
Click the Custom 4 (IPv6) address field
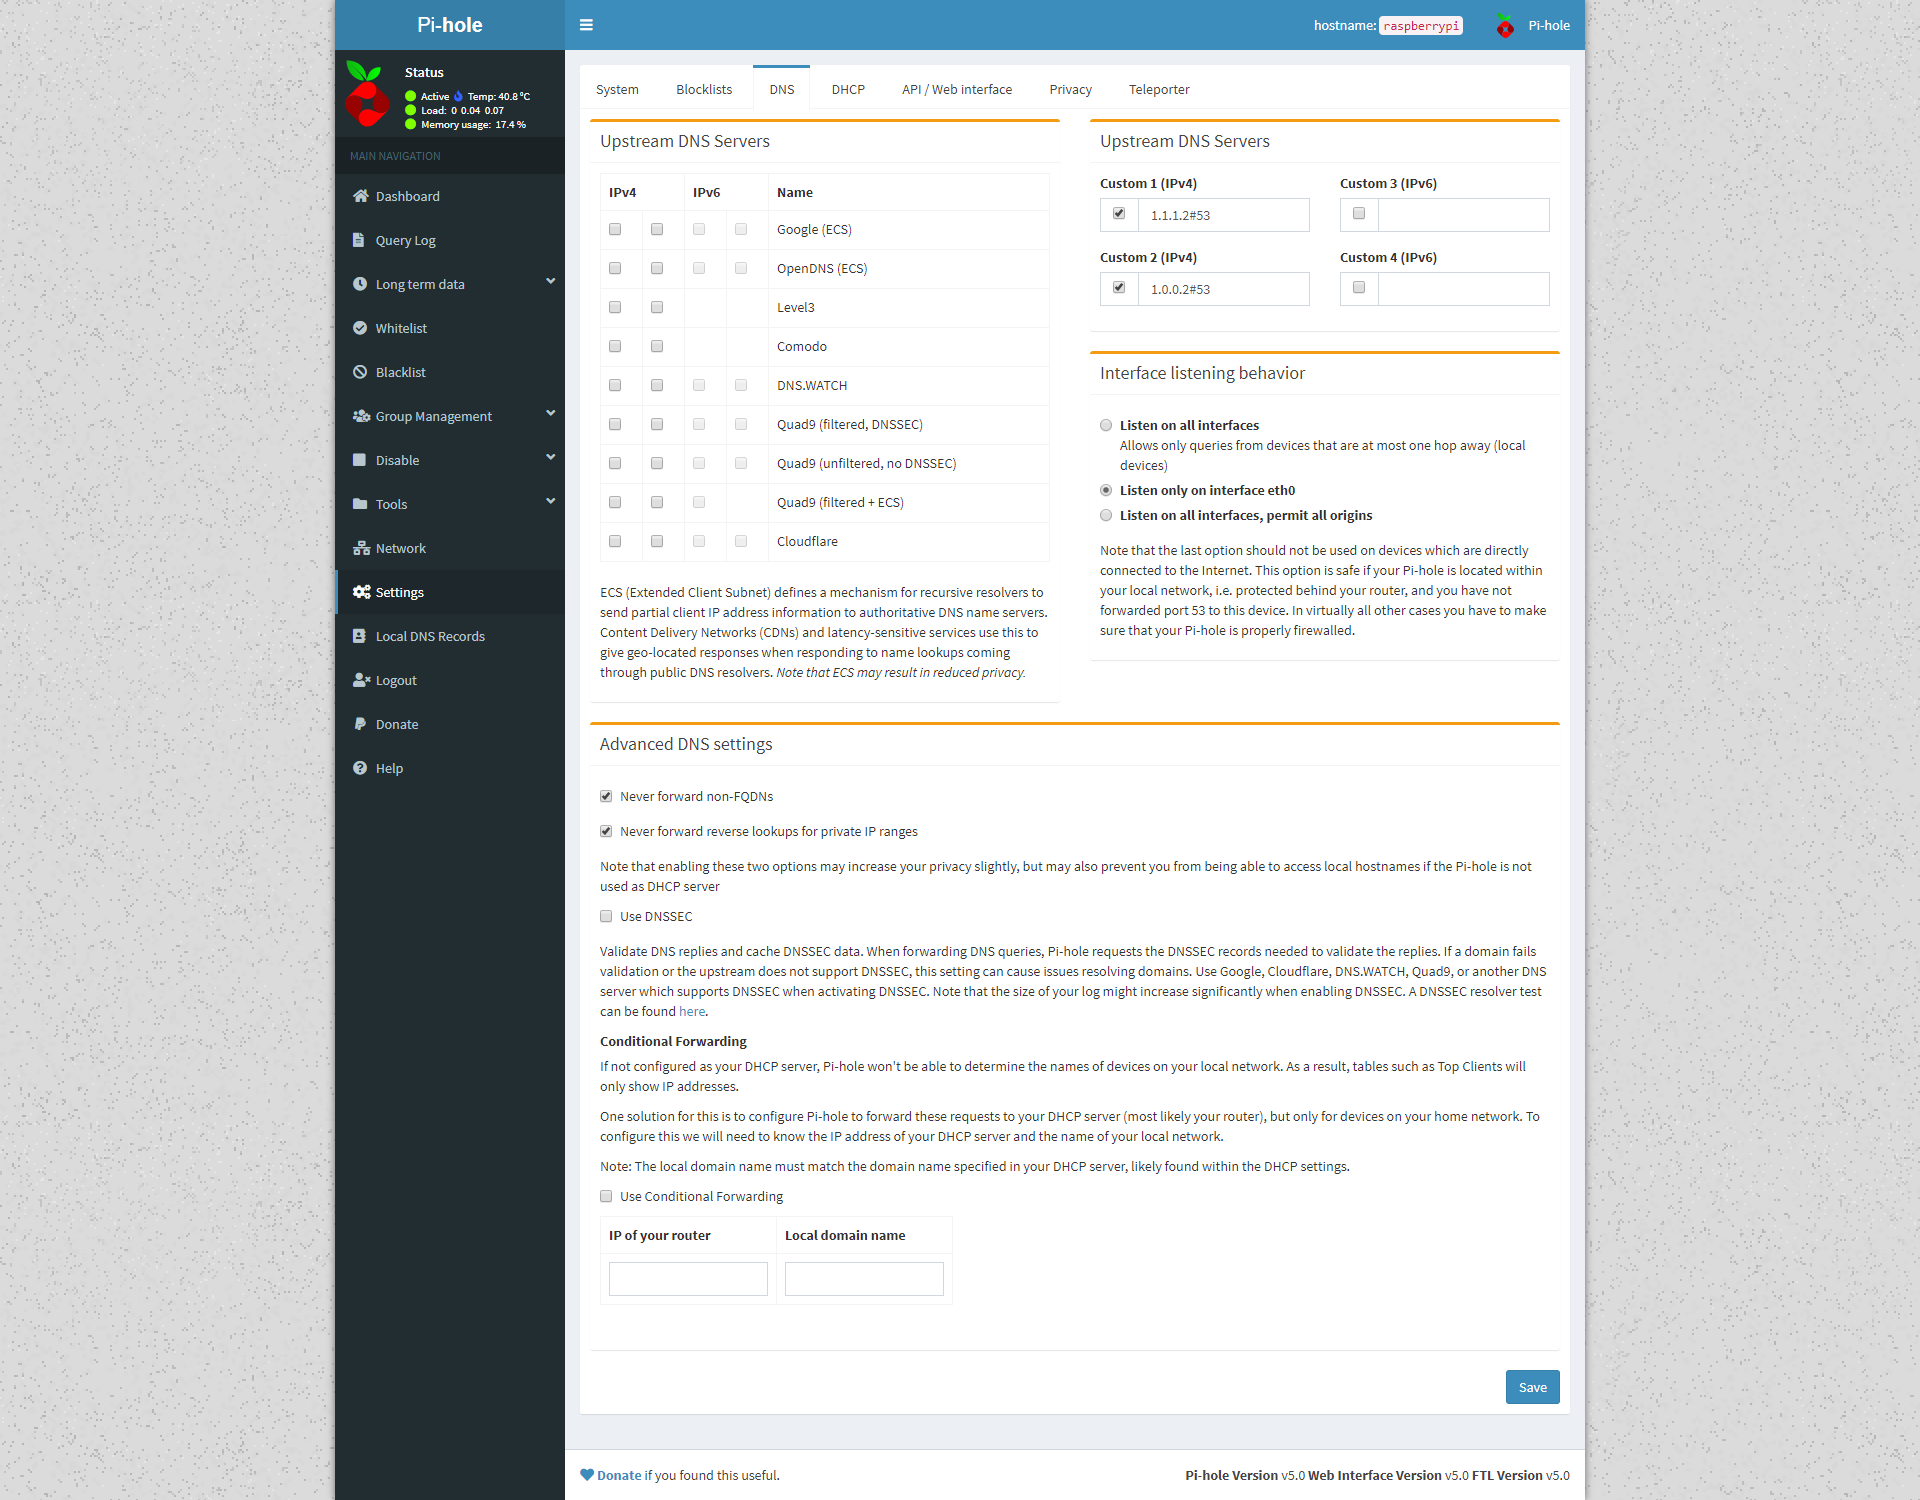(1463, 289)
